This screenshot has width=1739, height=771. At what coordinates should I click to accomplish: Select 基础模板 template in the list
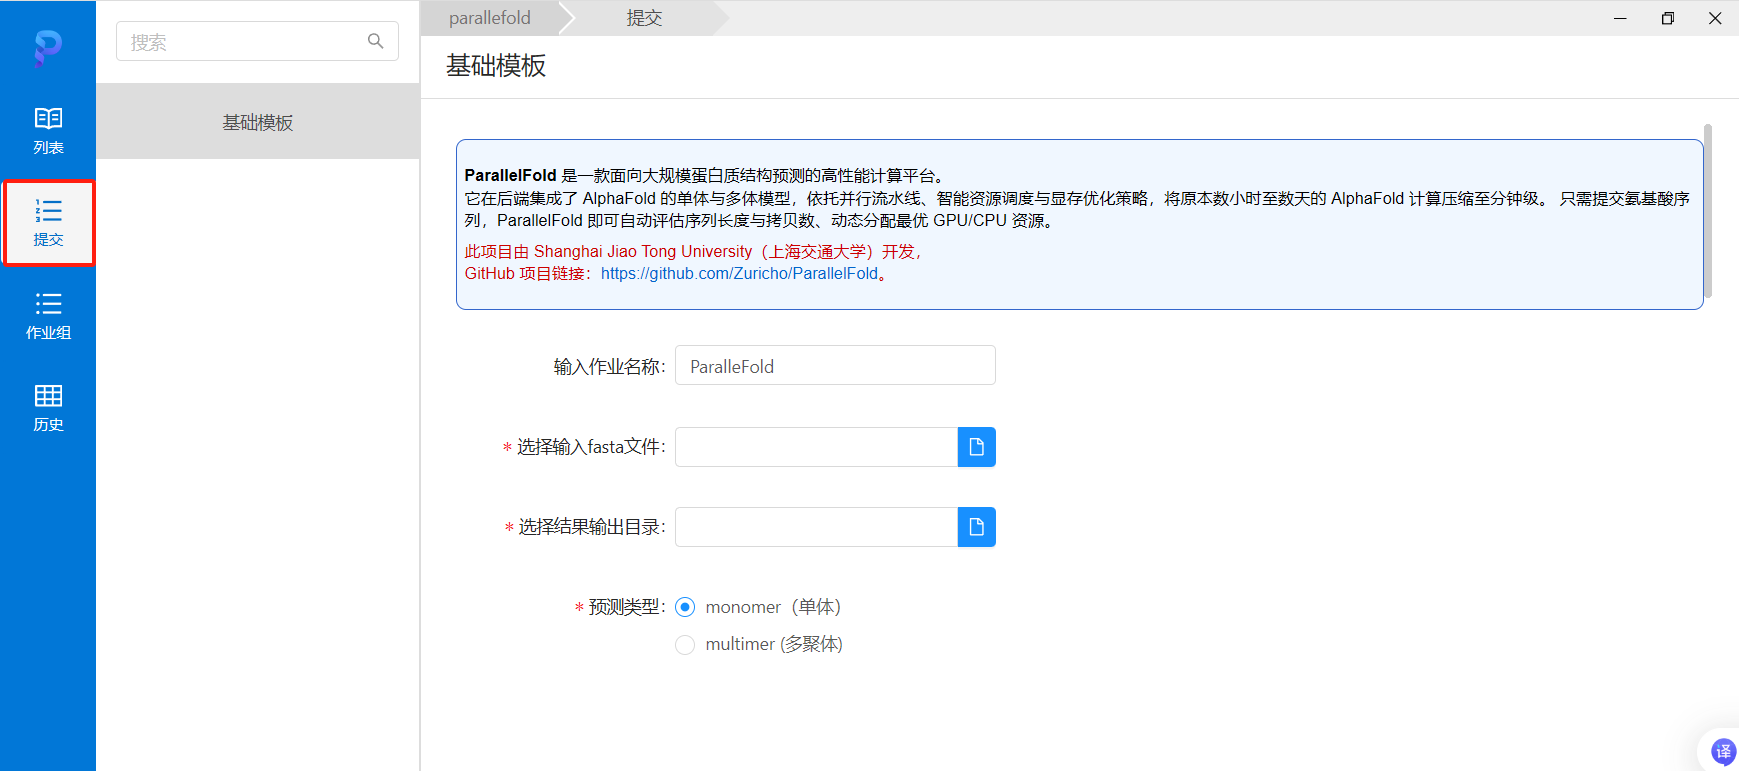coord(258,122)
